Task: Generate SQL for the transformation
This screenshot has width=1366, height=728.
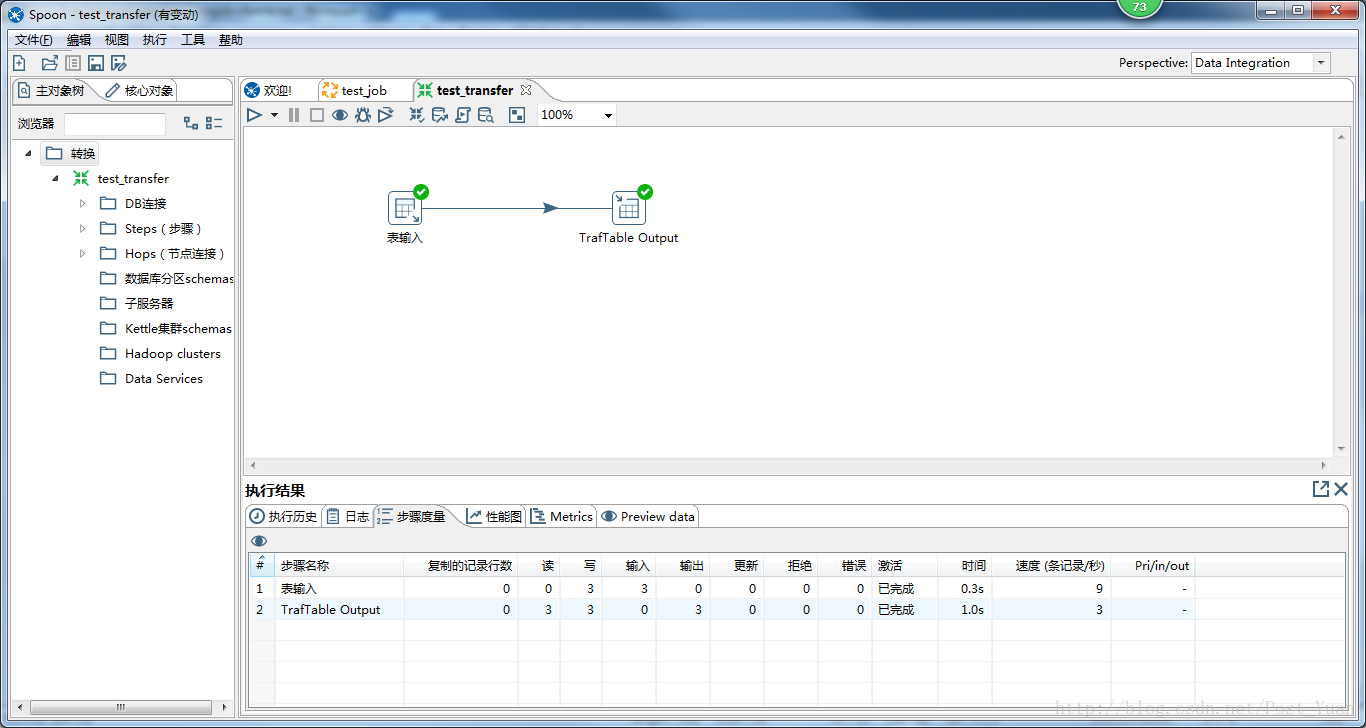Action: pyautogui.click(x=463, y=115)
